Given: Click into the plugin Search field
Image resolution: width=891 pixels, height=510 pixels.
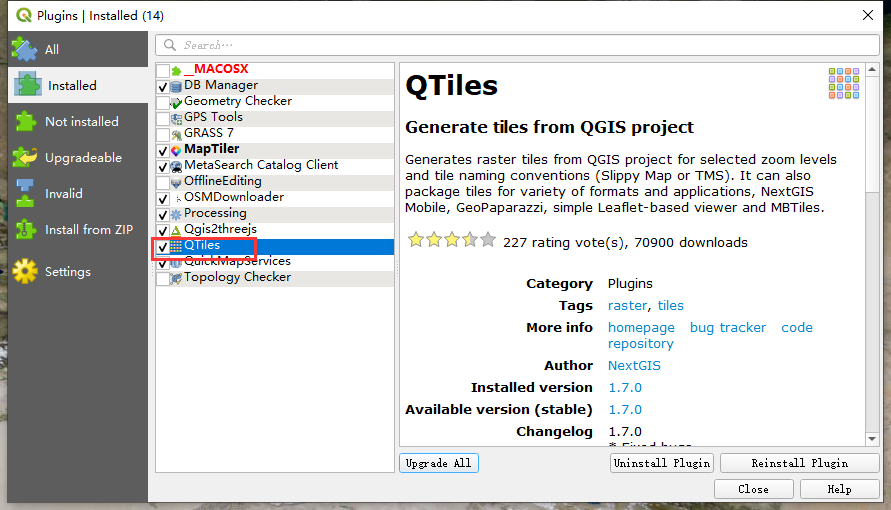Looking at the screenshot, I should 517,45.
